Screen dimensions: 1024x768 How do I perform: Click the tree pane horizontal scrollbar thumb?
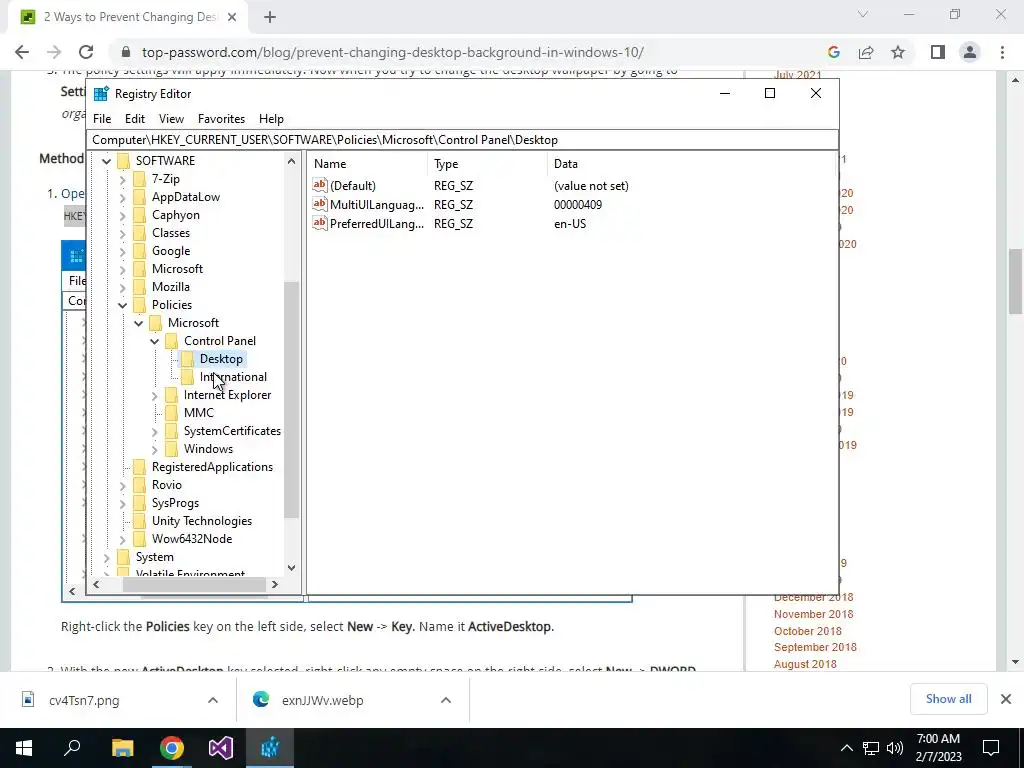coord(195,584)
